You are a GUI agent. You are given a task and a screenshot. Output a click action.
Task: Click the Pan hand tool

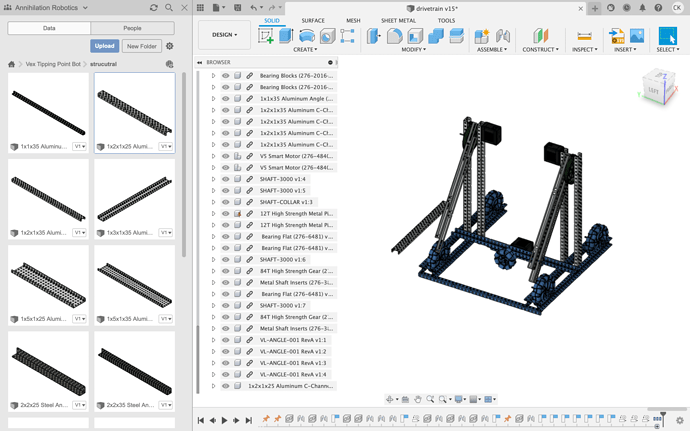click(x=418, y=399)
